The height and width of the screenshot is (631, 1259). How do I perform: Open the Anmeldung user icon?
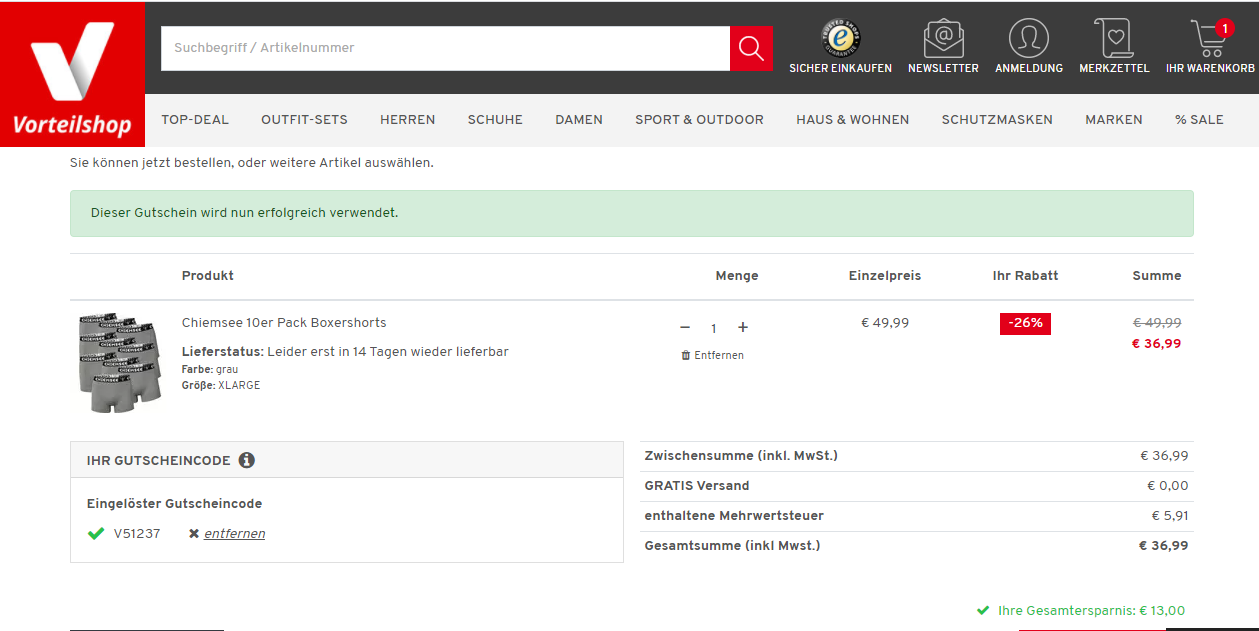tap(1029, 47)
